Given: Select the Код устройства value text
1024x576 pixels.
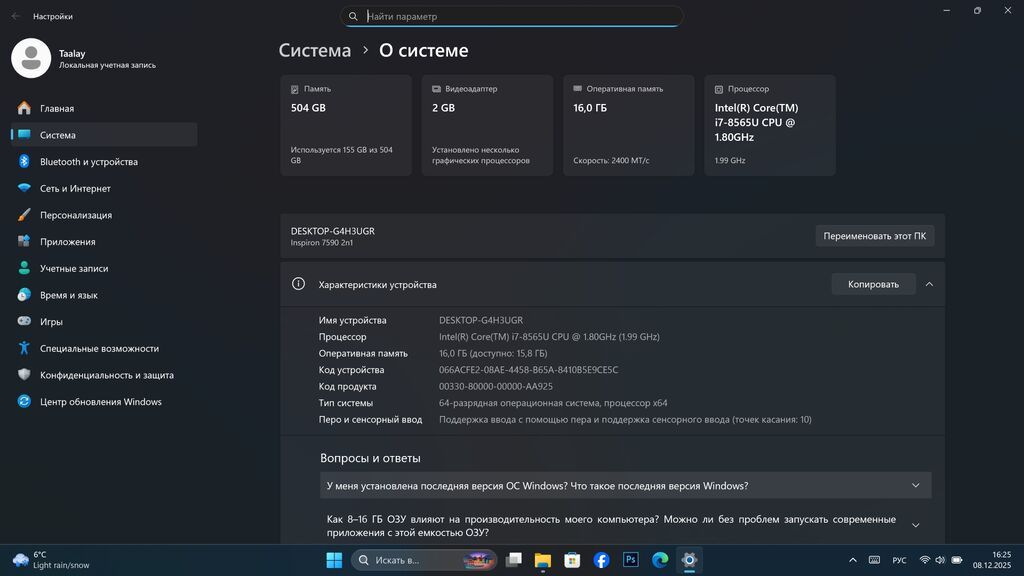Looking at the screenshot, I should [528, 370].
